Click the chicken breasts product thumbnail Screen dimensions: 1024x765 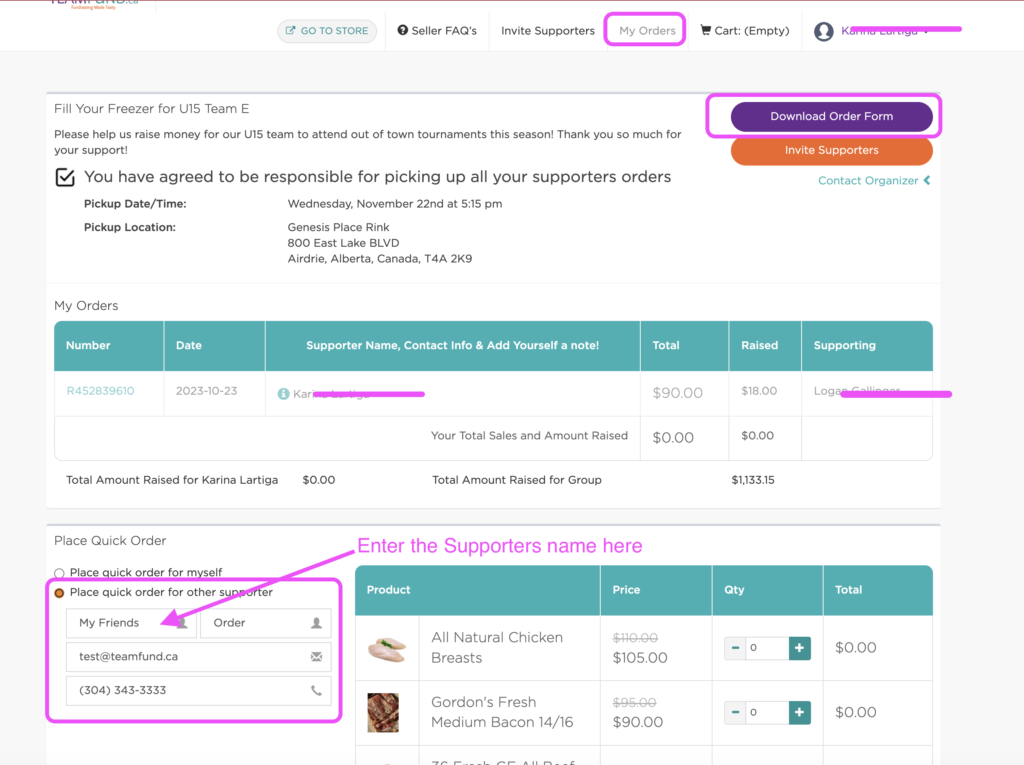tap(386, 648)
